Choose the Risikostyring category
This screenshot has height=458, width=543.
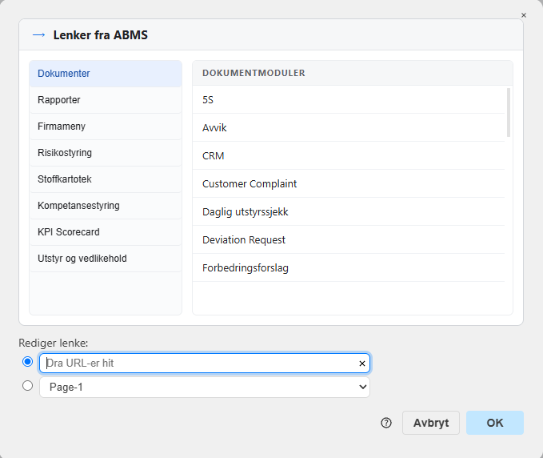(x=106, y=153)
